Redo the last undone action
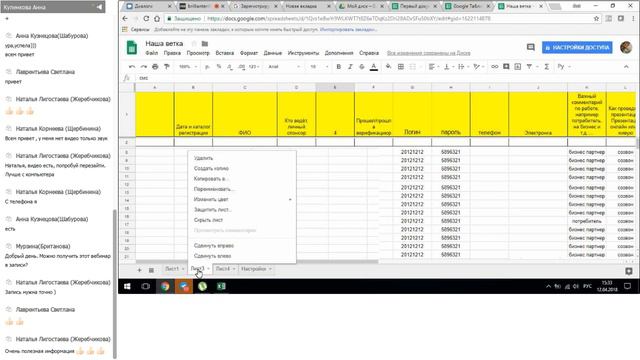 (x=143, y=67)
